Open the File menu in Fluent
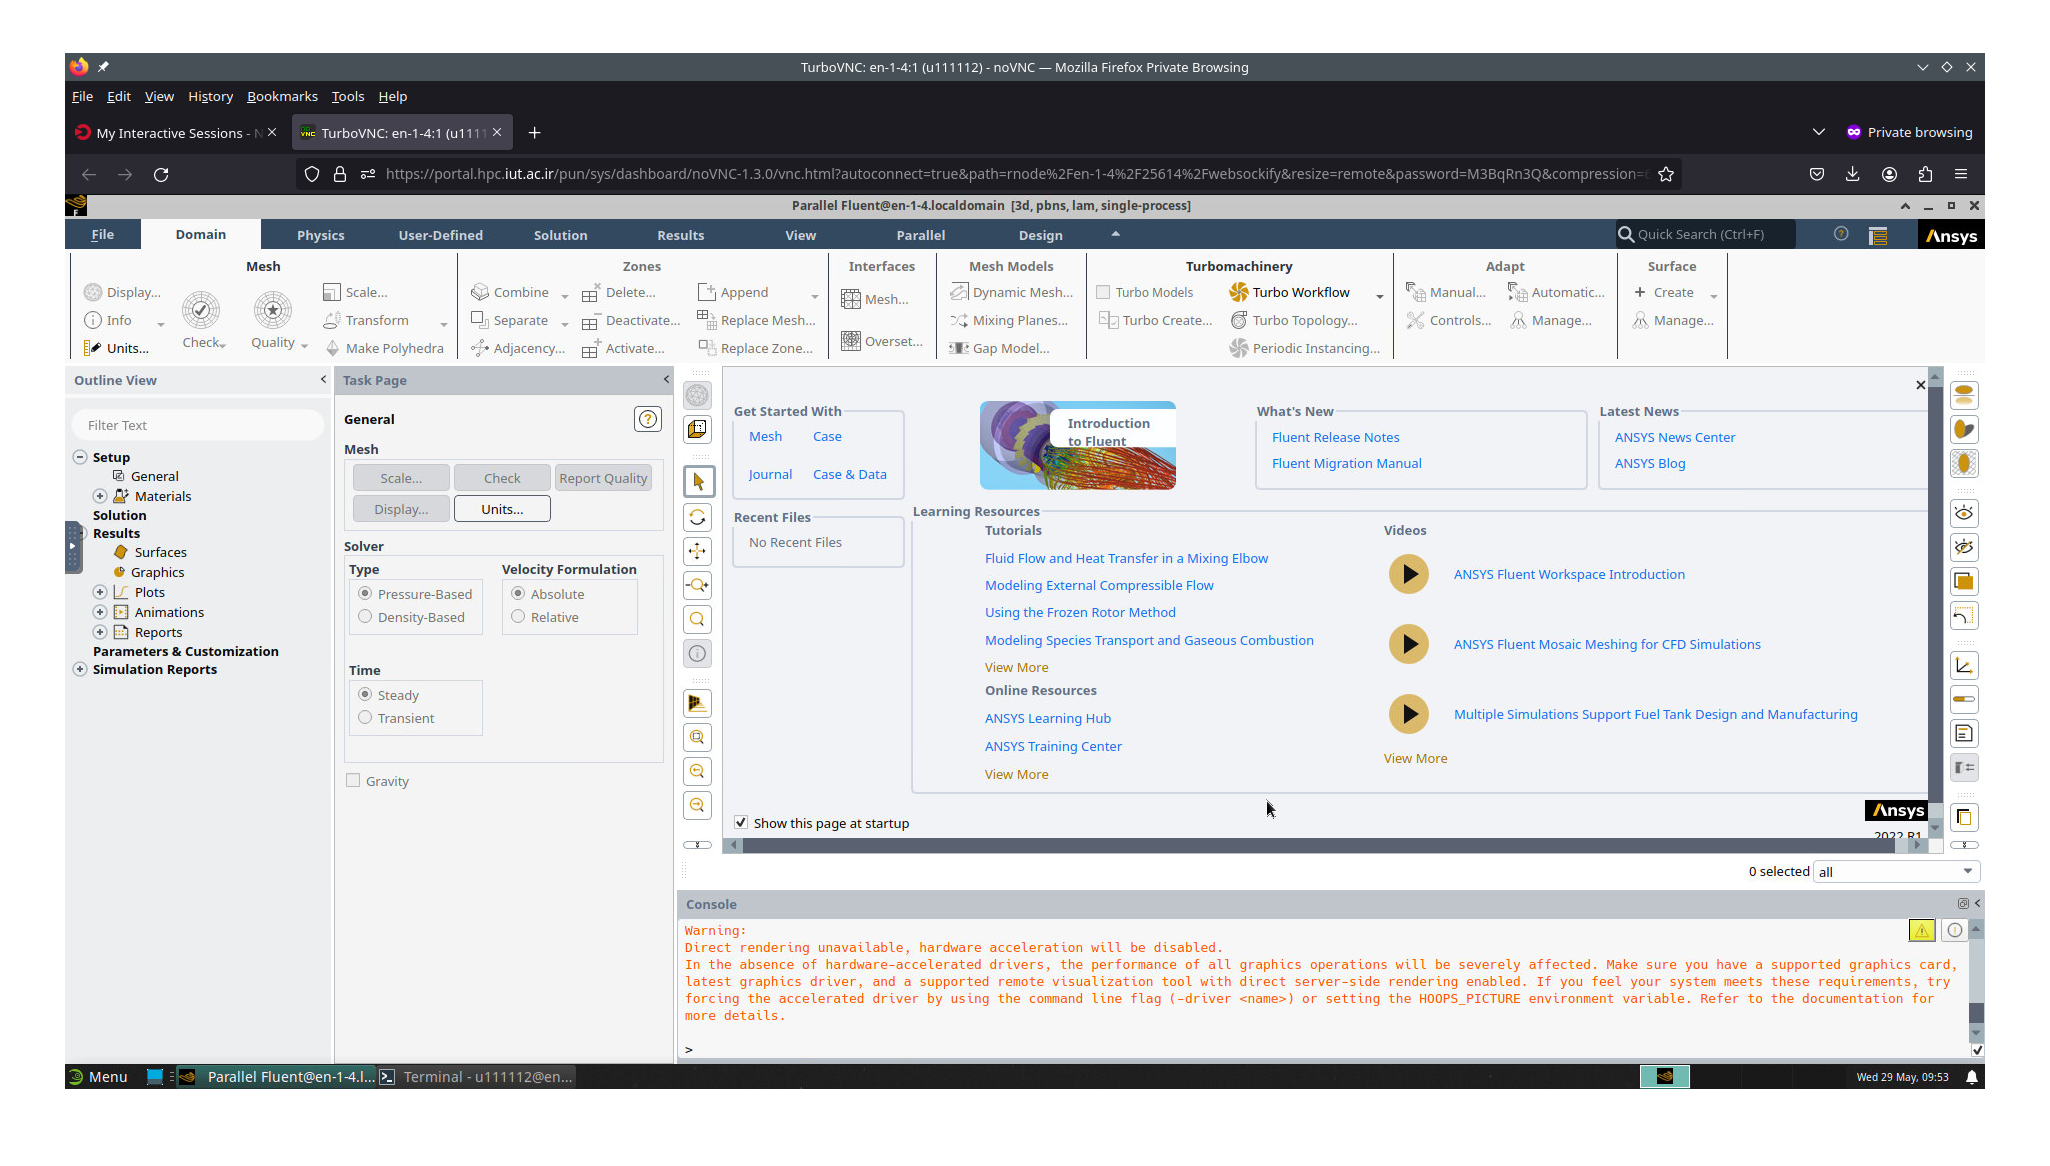2050x1166 pixels. [x=102, y=235]
